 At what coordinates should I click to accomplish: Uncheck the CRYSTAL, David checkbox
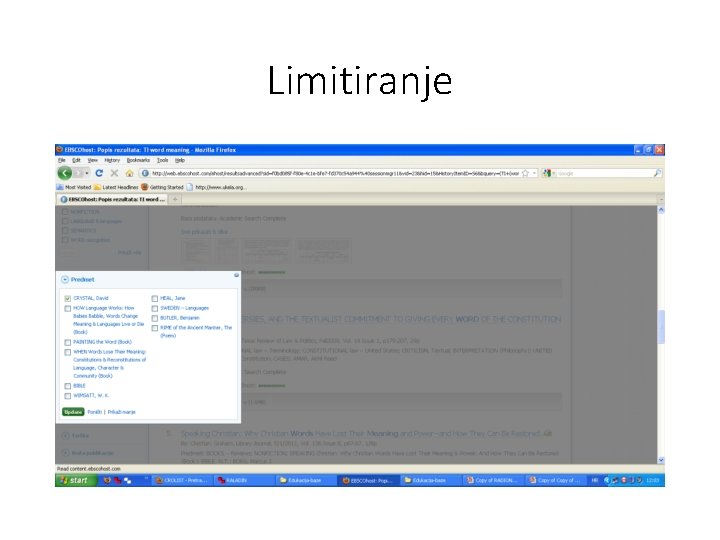pyautogui.click(x=68, y=298)
